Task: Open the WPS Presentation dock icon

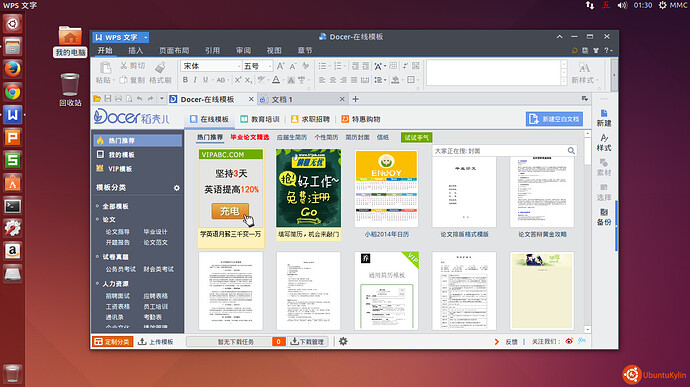Action: tap(12, 138)
